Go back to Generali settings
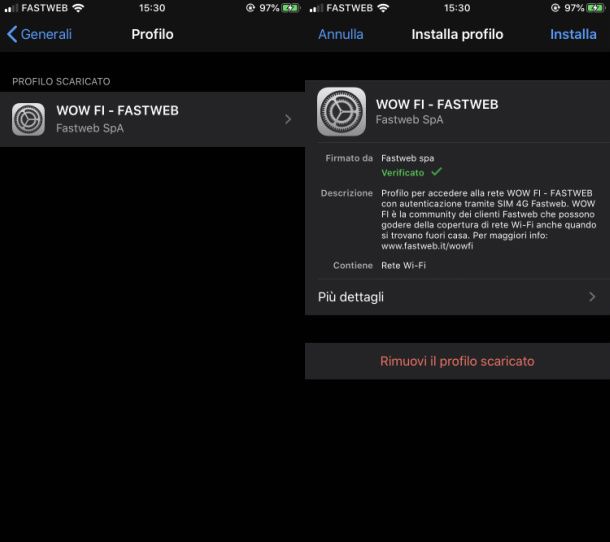 [x=39, y=34]
